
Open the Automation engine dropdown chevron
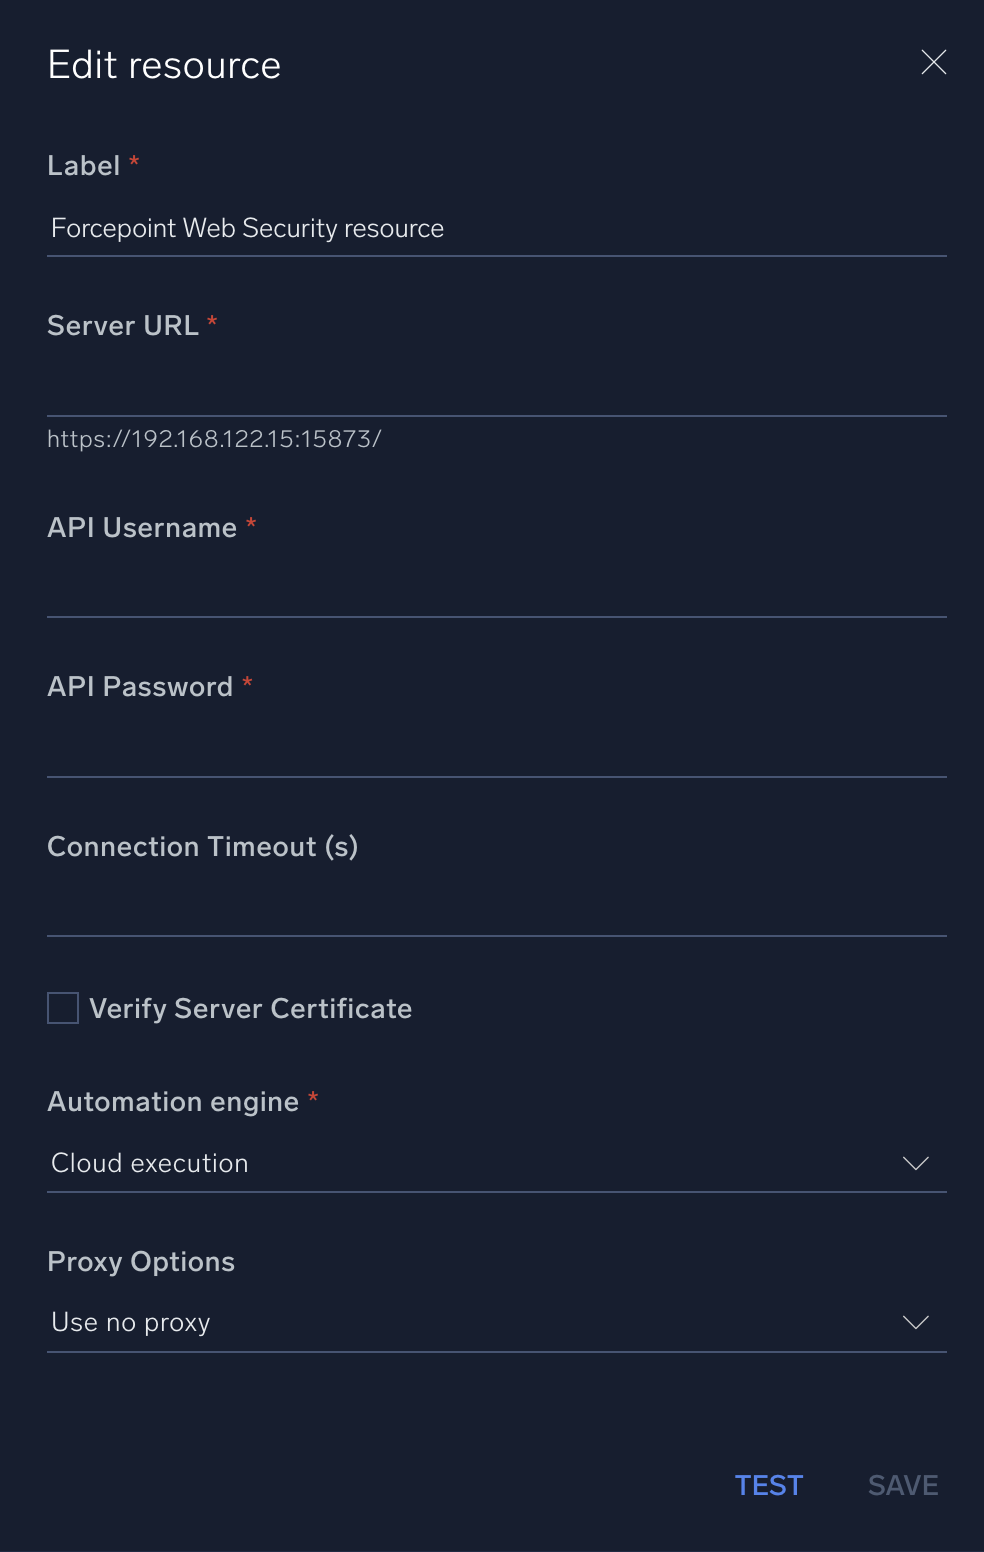click(915, 1163)
